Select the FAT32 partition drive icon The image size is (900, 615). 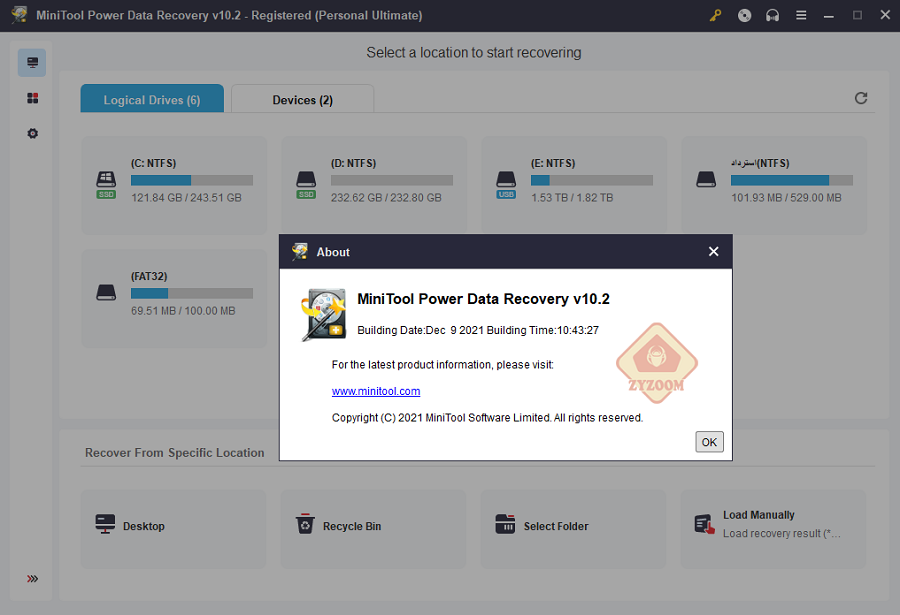(x=106, y=292)
